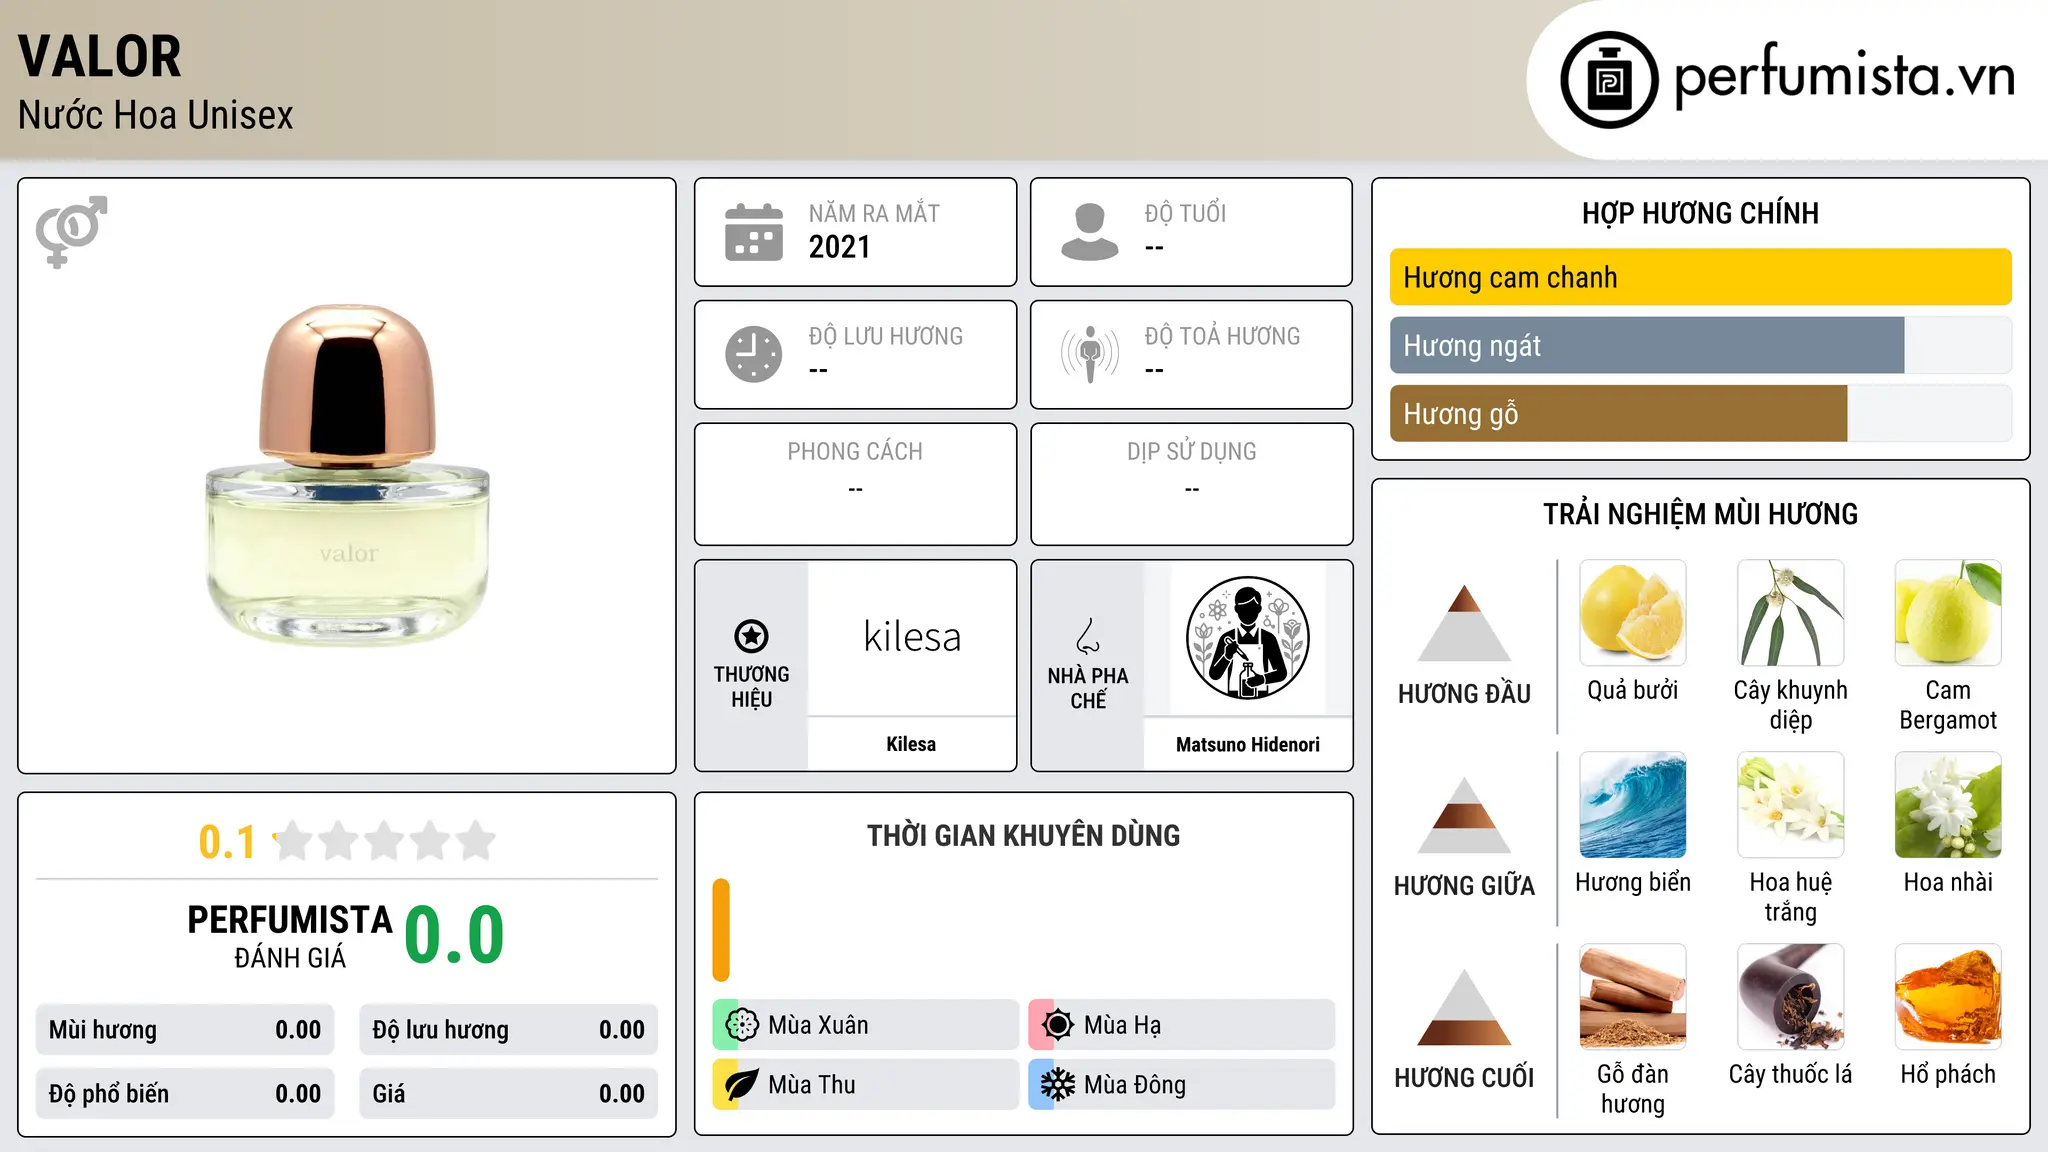Click the kilesa brand logo
This screenshot has width=2048, height=1152.
coord(912,637)
